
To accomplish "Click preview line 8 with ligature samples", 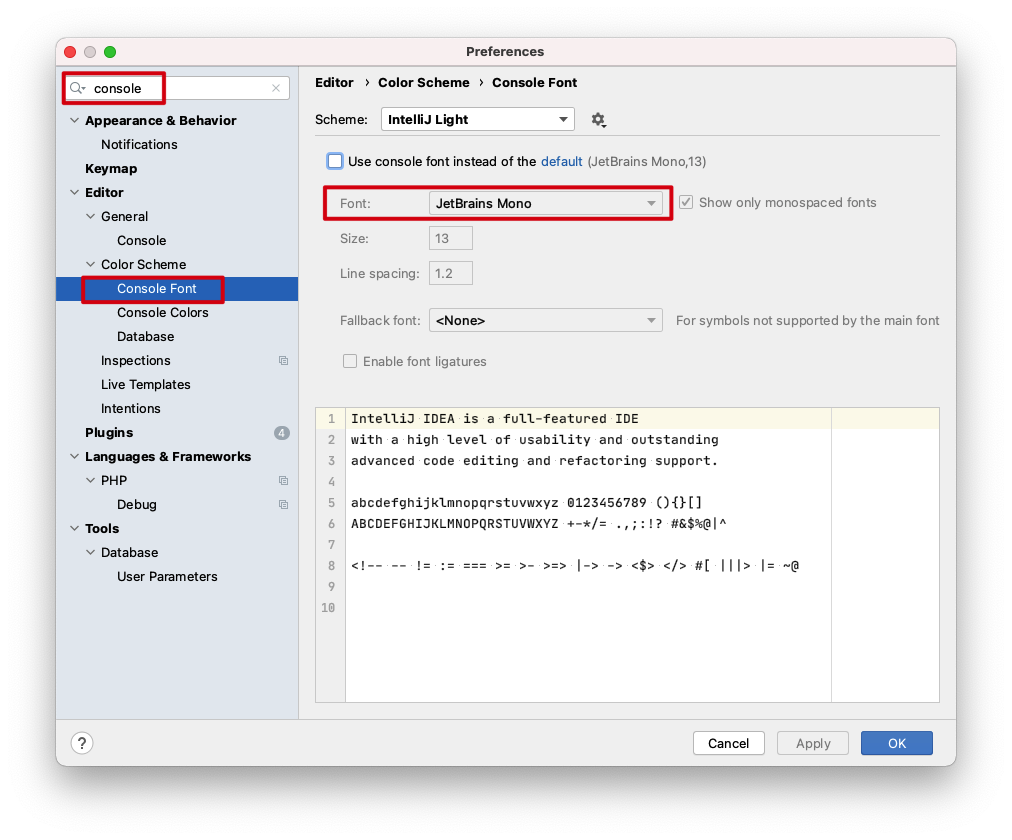I will coord(575,566).
